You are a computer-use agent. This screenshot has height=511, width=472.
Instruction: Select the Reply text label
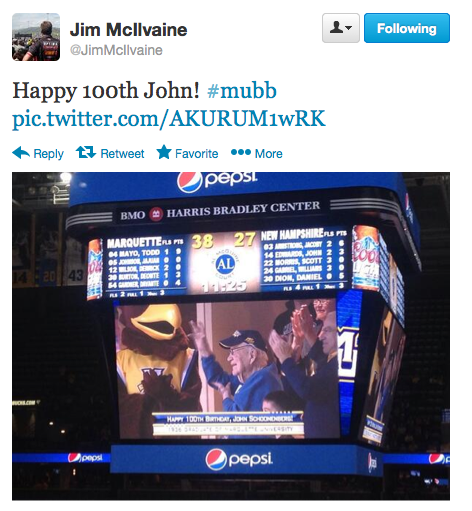pos(48,154)
